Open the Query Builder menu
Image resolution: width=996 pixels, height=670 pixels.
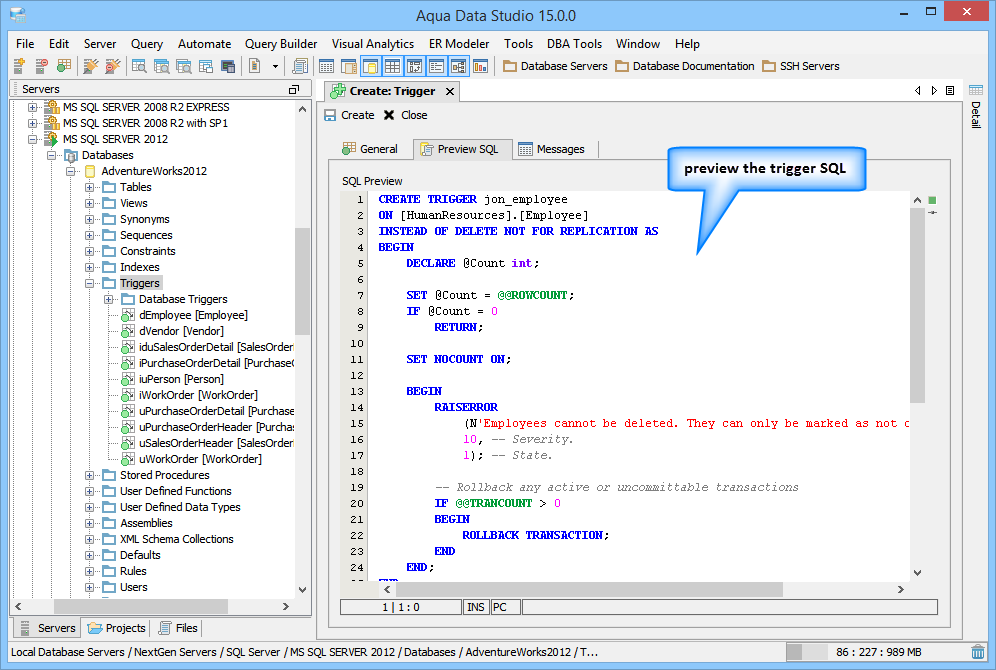(281, 44)
